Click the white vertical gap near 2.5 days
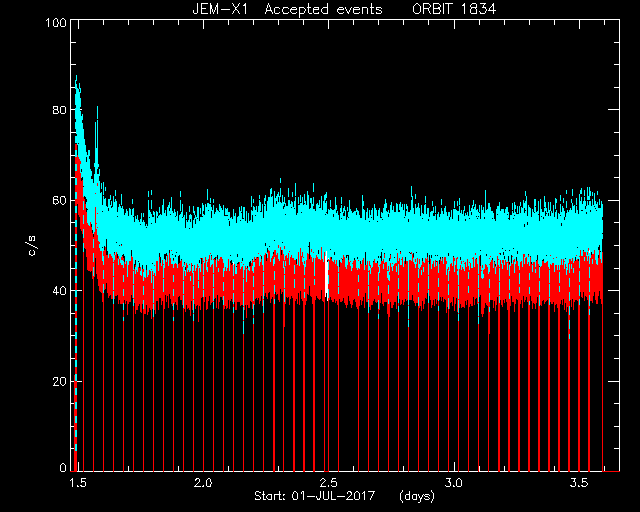 click(326, 276)
